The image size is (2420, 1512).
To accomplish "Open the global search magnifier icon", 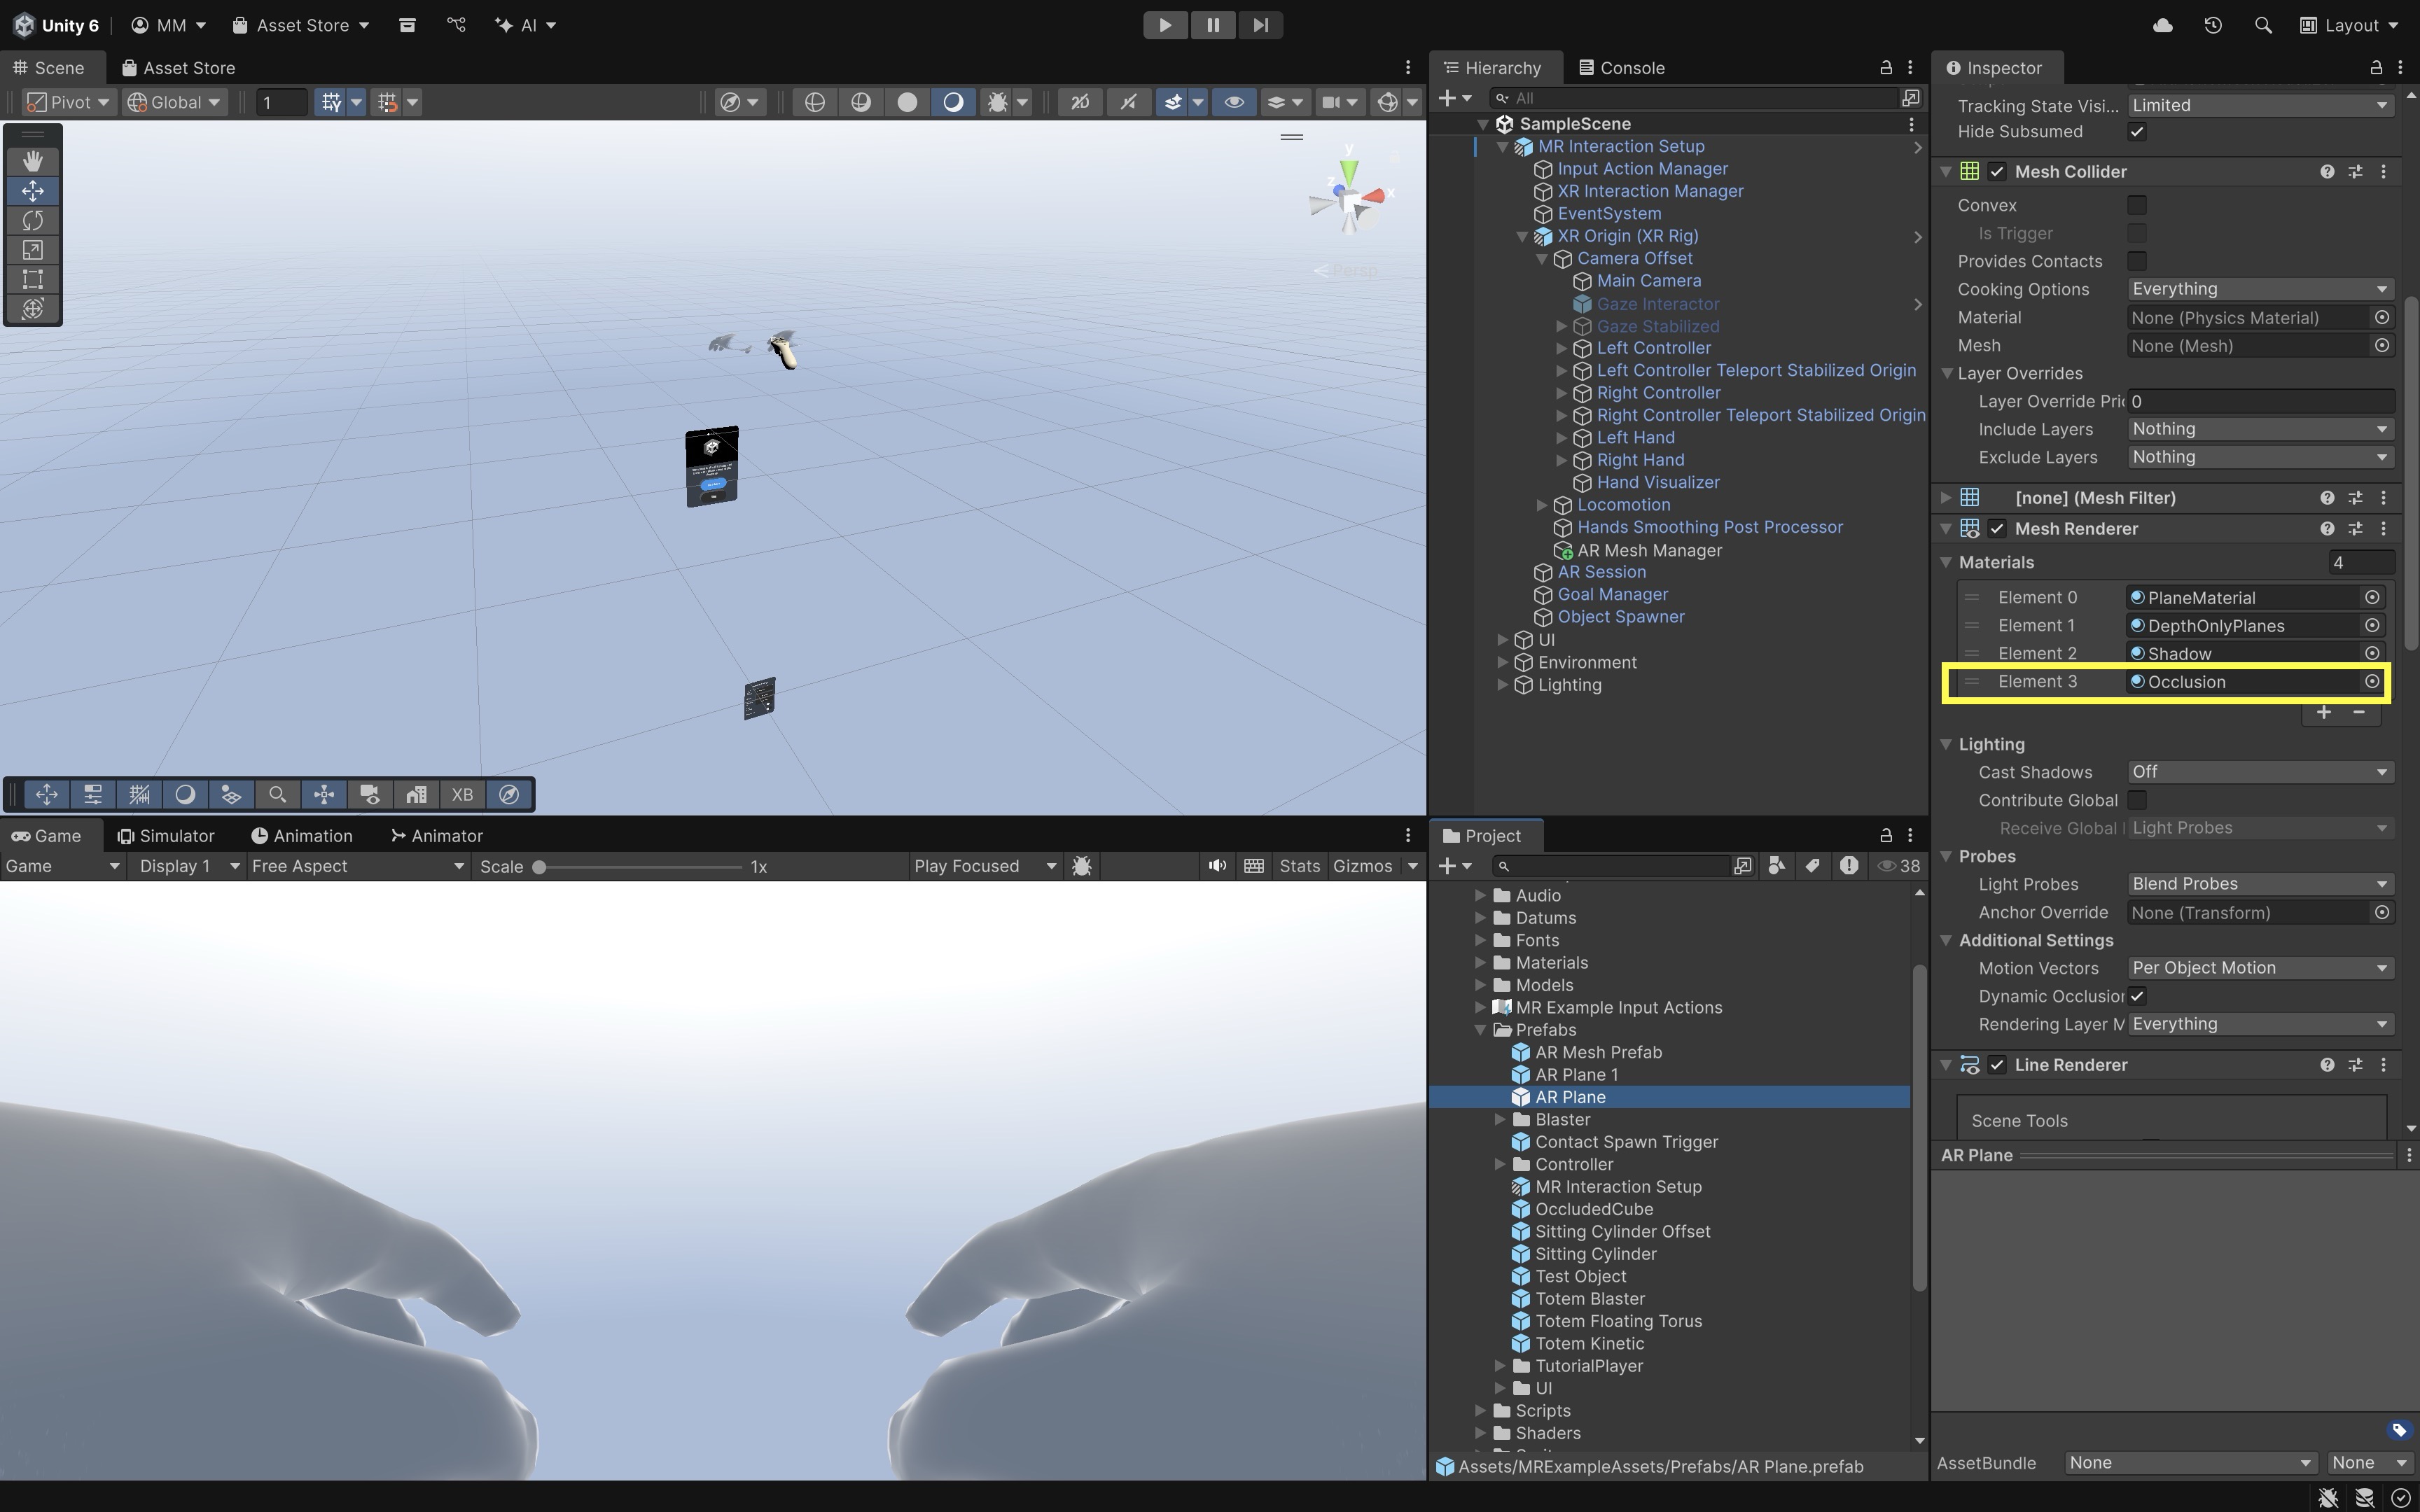I will click(x=2263, y=25).
